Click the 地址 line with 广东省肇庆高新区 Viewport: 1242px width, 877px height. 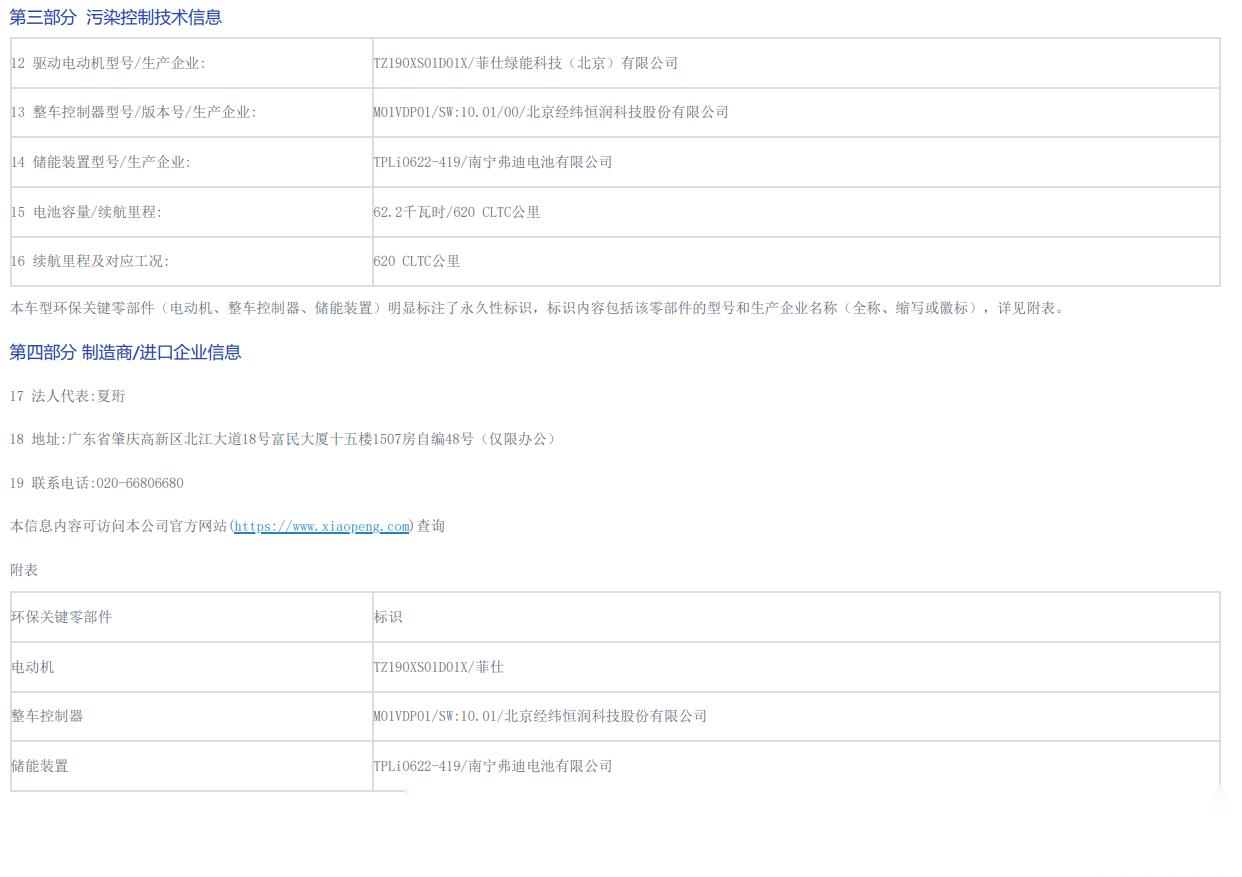pyautogui.click(x=283, y=439)
